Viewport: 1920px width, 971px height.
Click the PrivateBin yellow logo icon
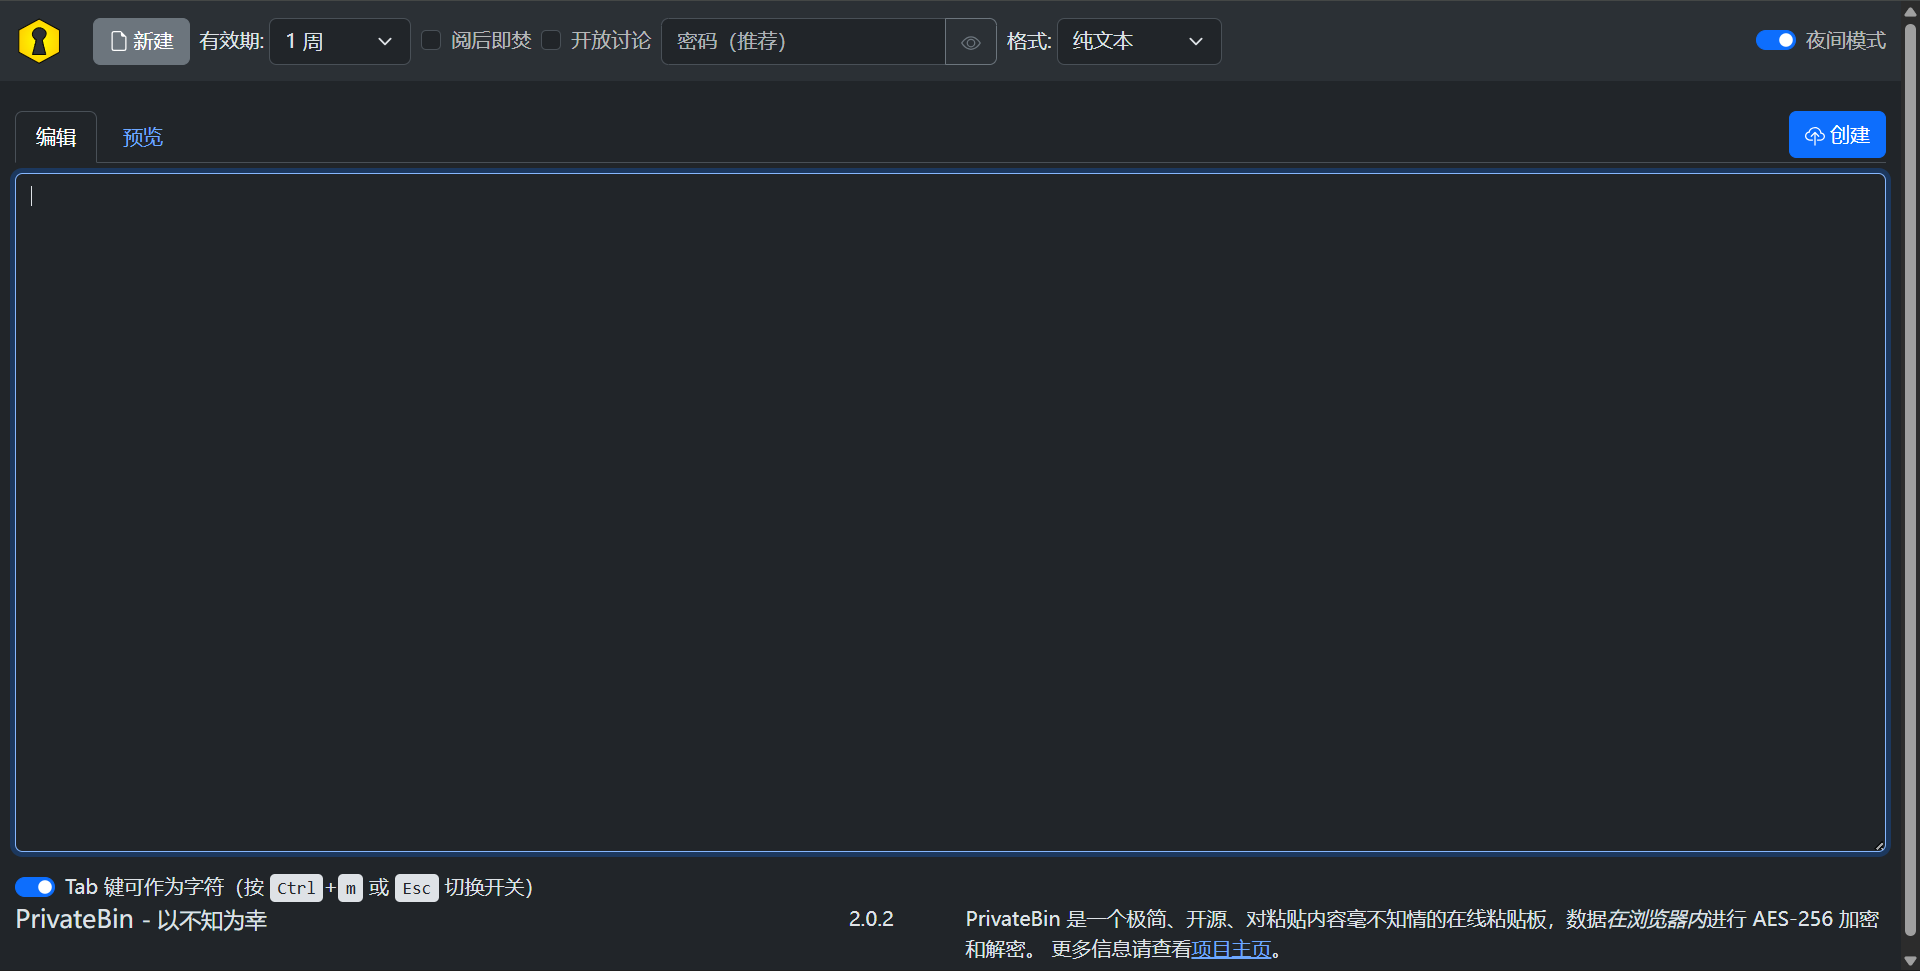39,41
